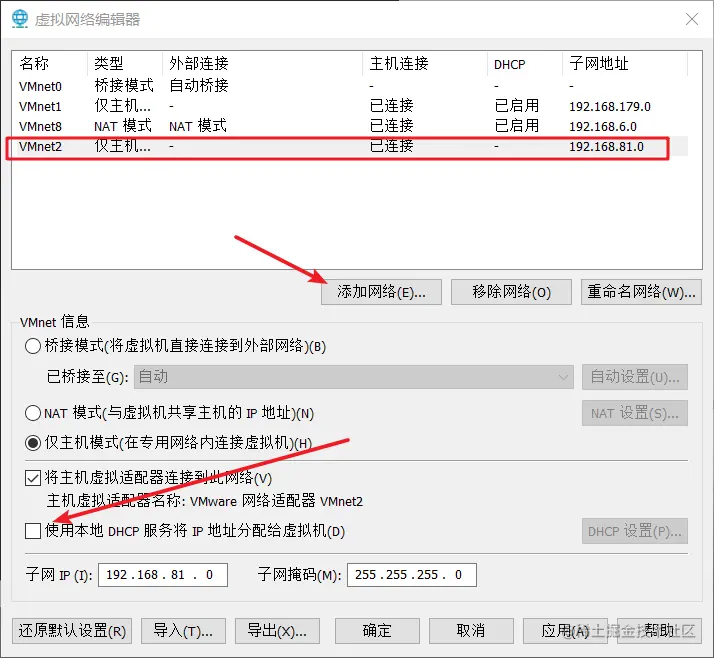Click the 子网地址 column header
Screen dimensions: 714x658
pos(625,63)
